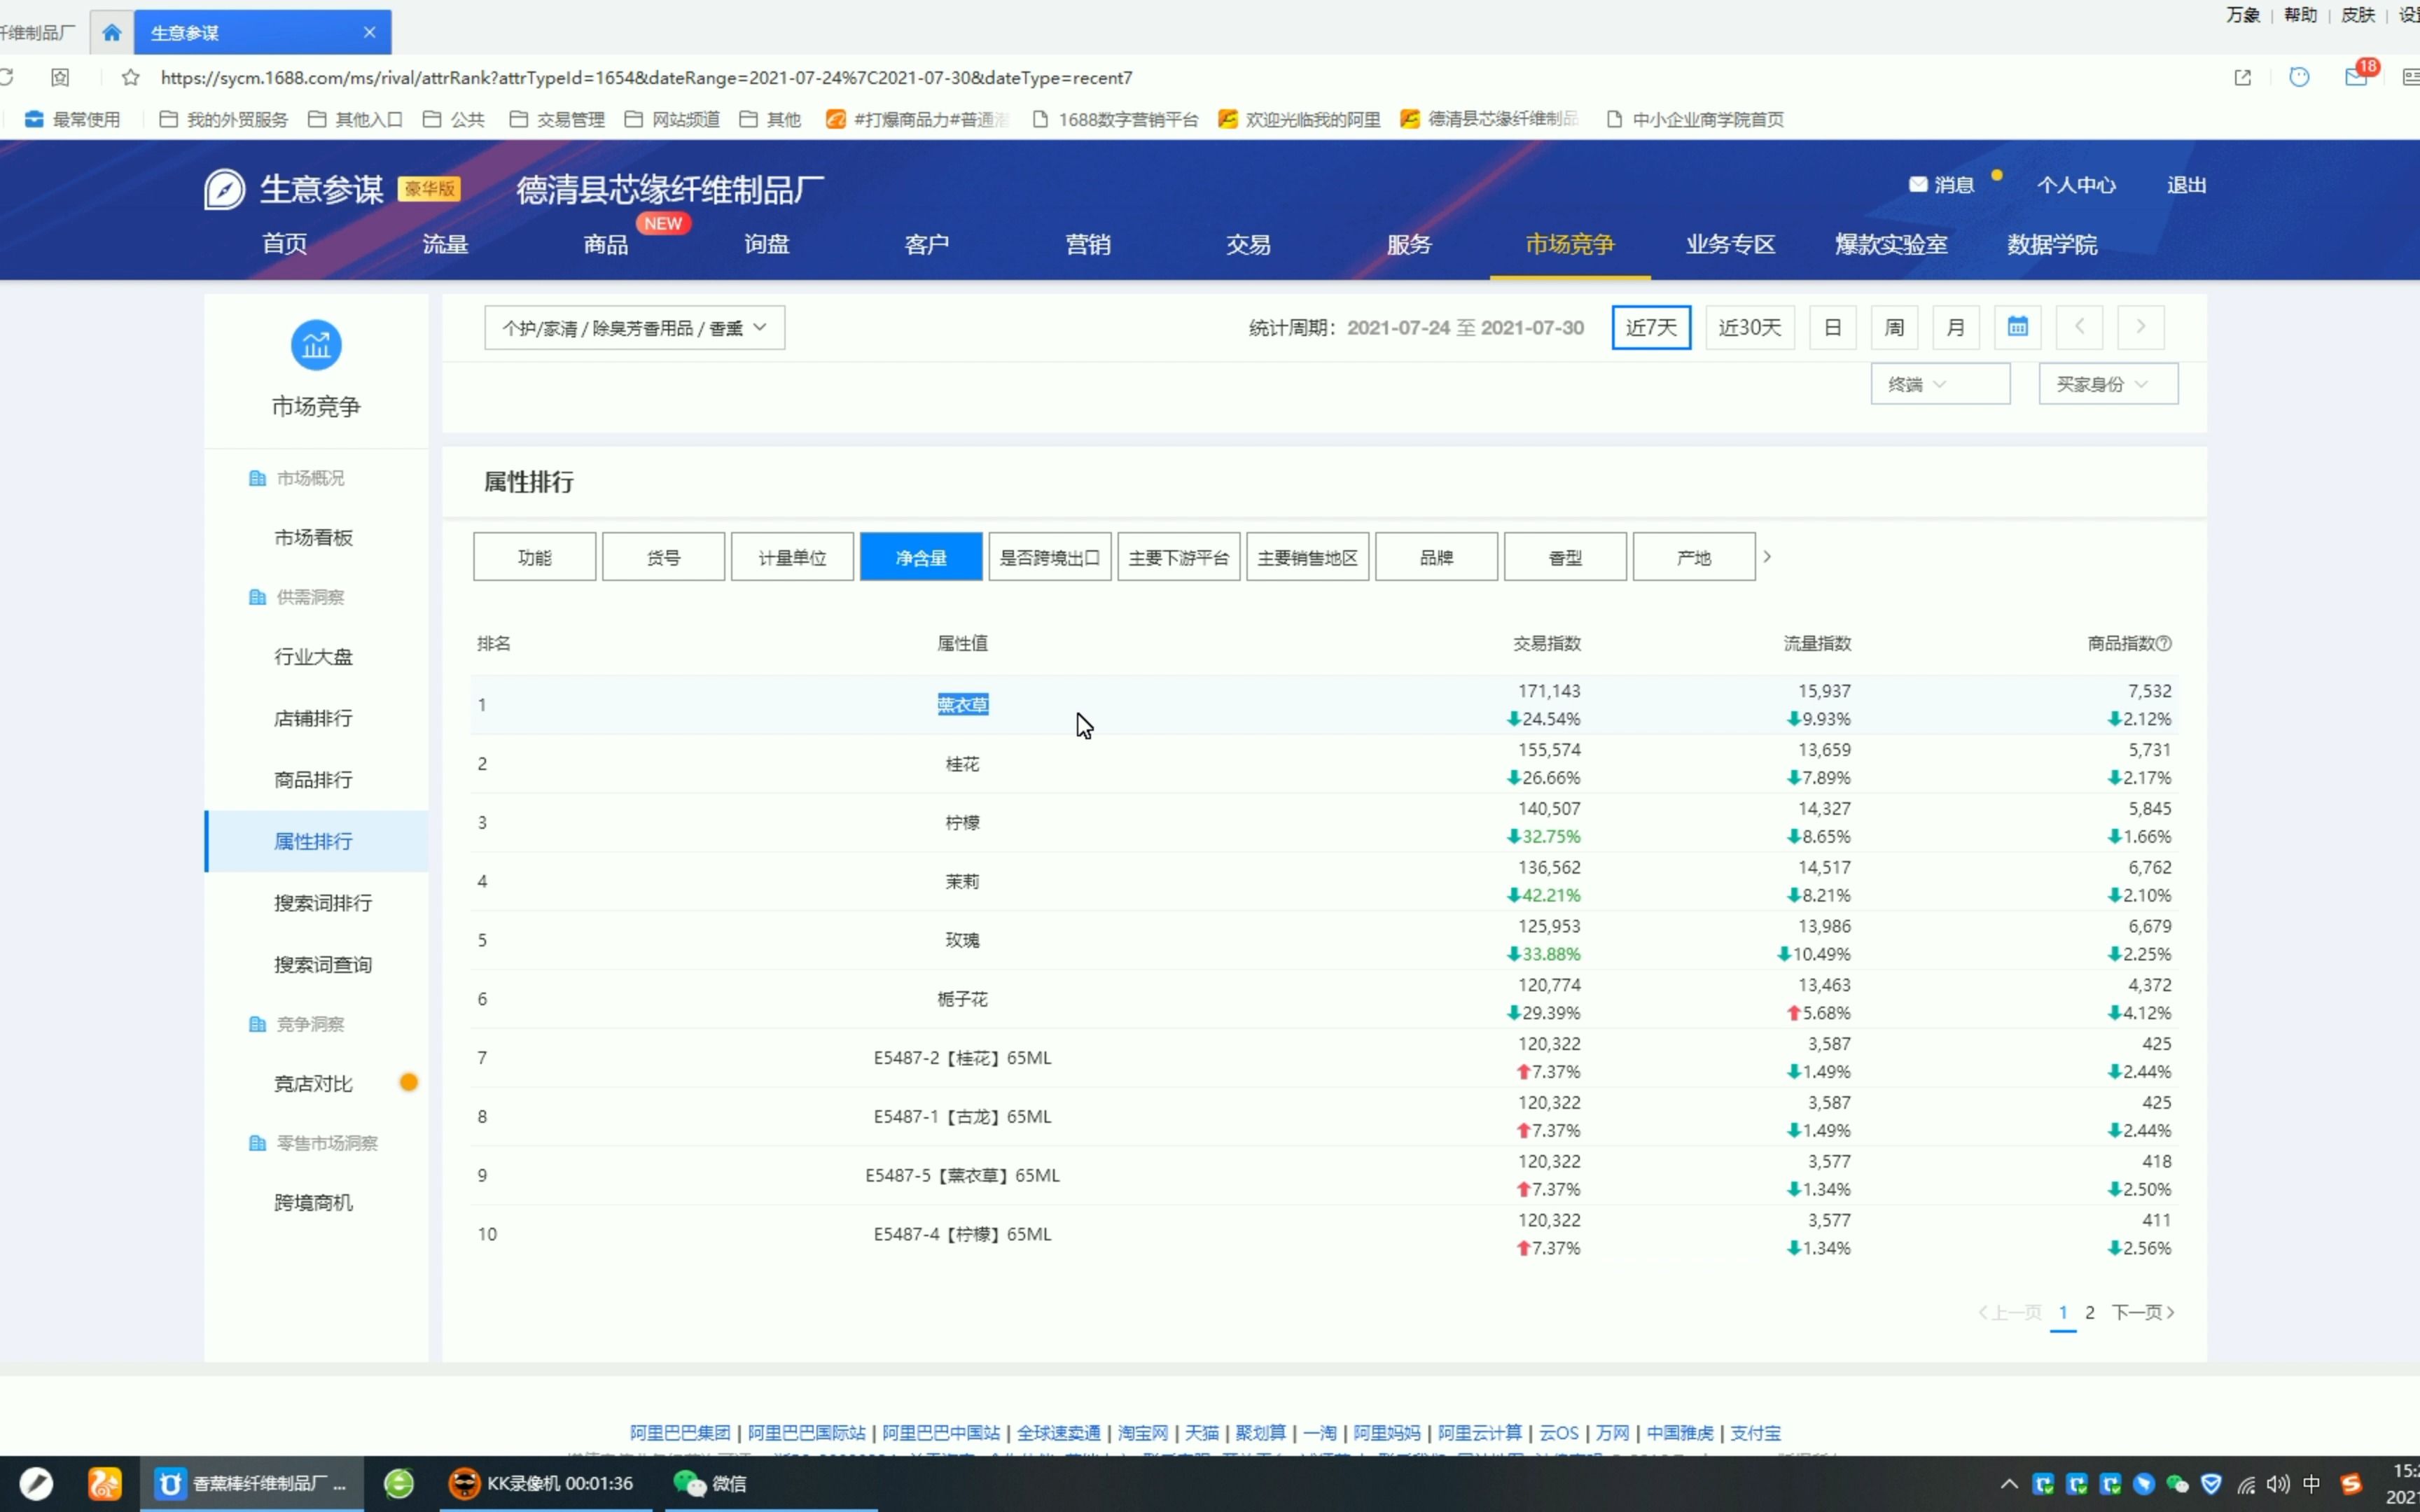This screenshot has height=1512, width=2420.
Task: Open KK录像机 in the taskbar
Action: click(542, 1483)
